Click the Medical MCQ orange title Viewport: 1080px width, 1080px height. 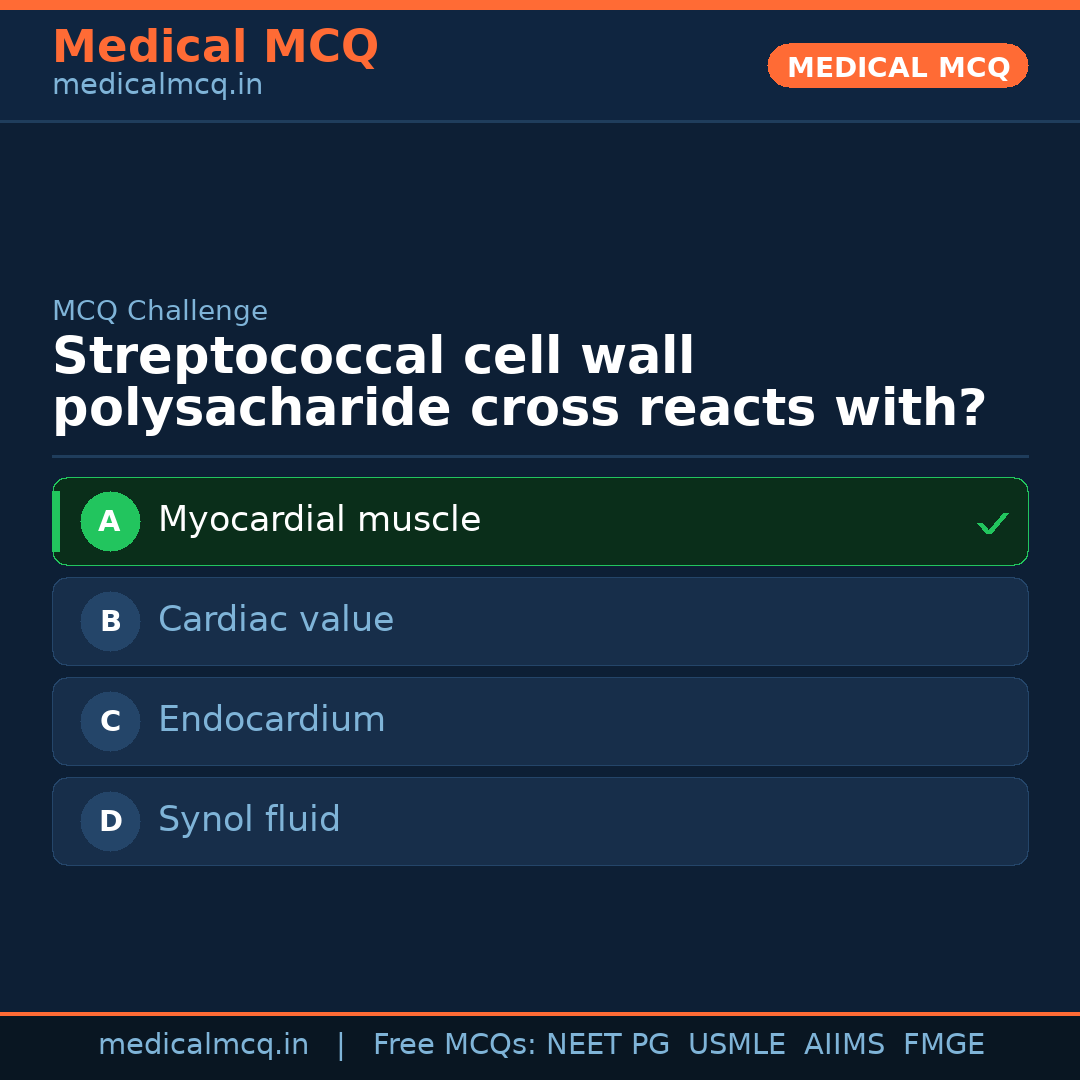click(x=215, y=47)
